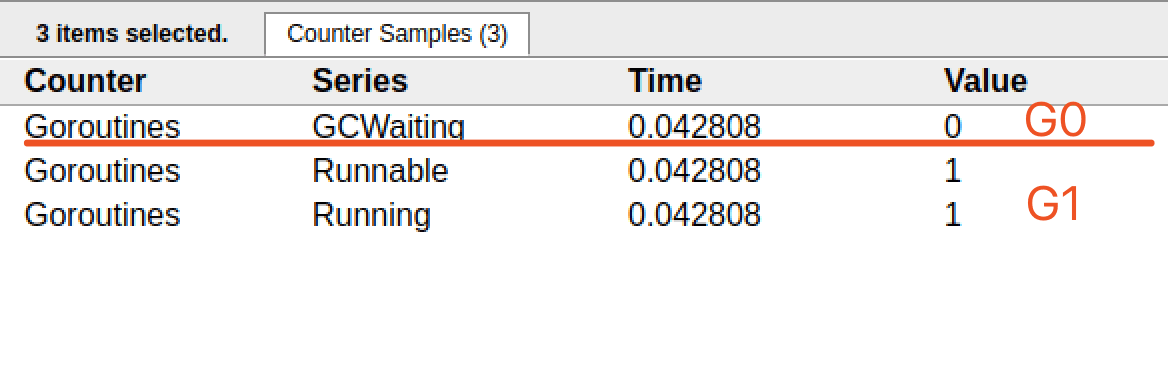Click value 1 in Running row
The image size is (1168, 372).
[x=953, y=215]
